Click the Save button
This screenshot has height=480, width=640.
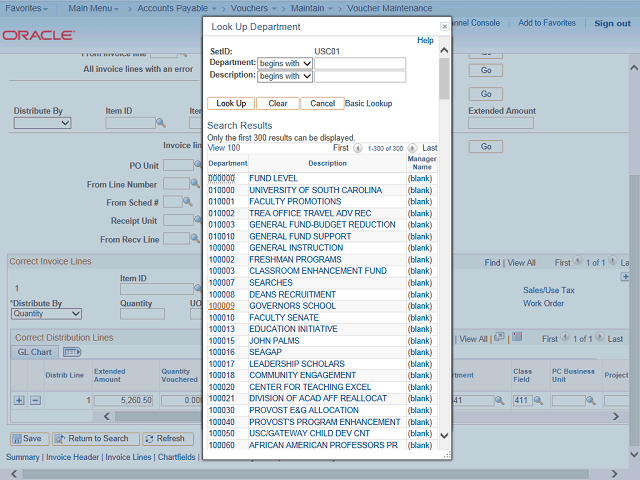29,439
